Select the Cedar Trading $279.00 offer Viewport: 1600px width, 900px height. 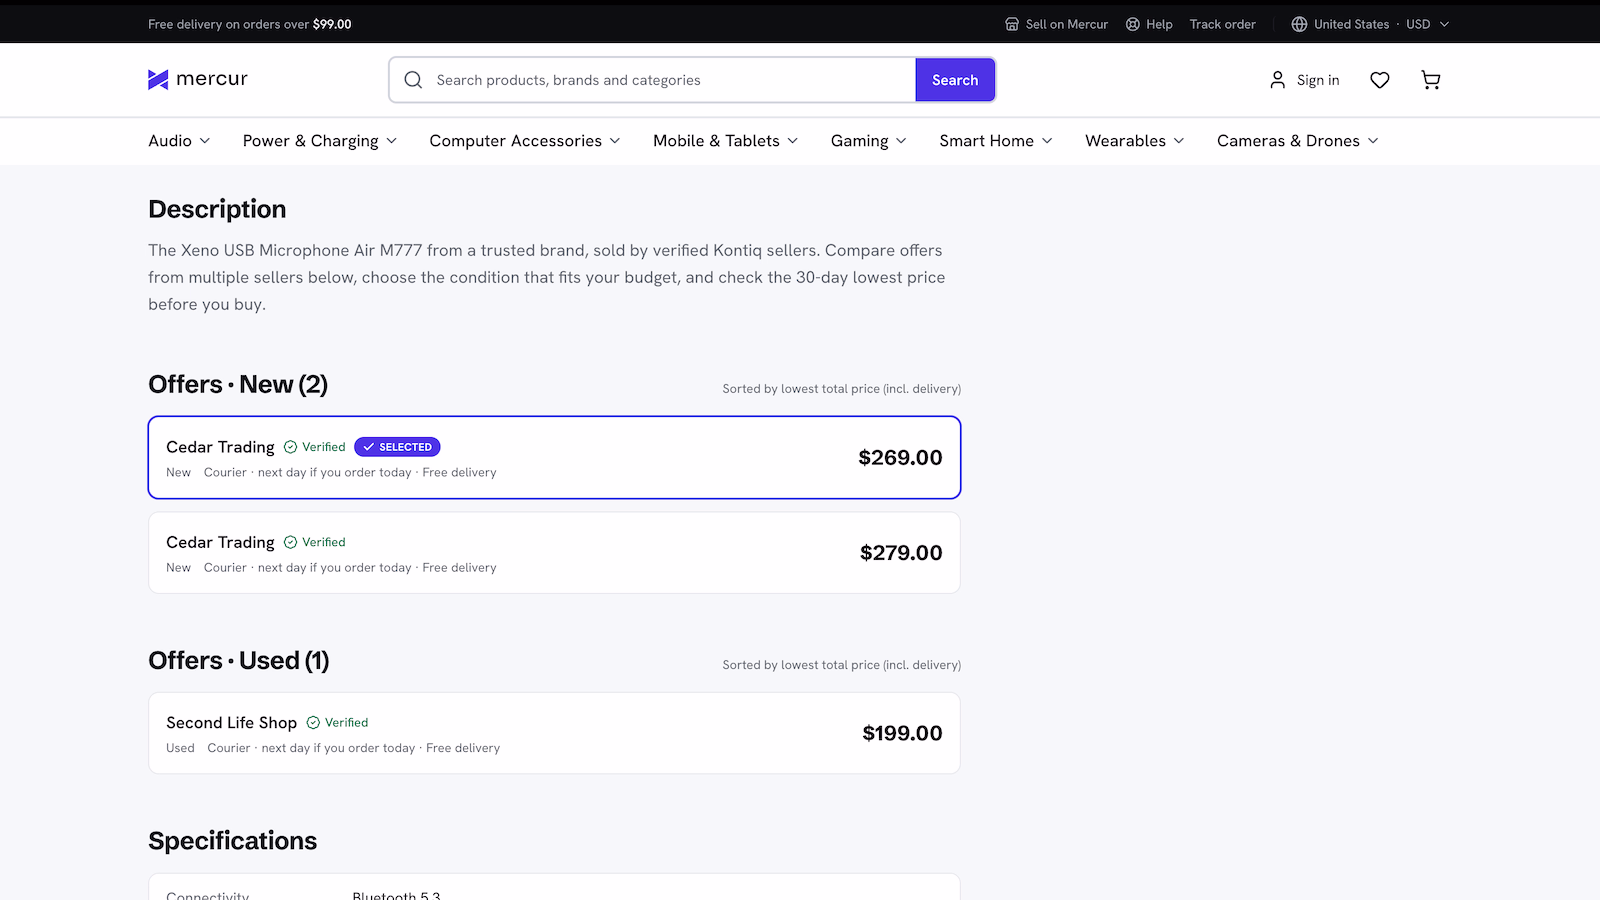(554, 553)
